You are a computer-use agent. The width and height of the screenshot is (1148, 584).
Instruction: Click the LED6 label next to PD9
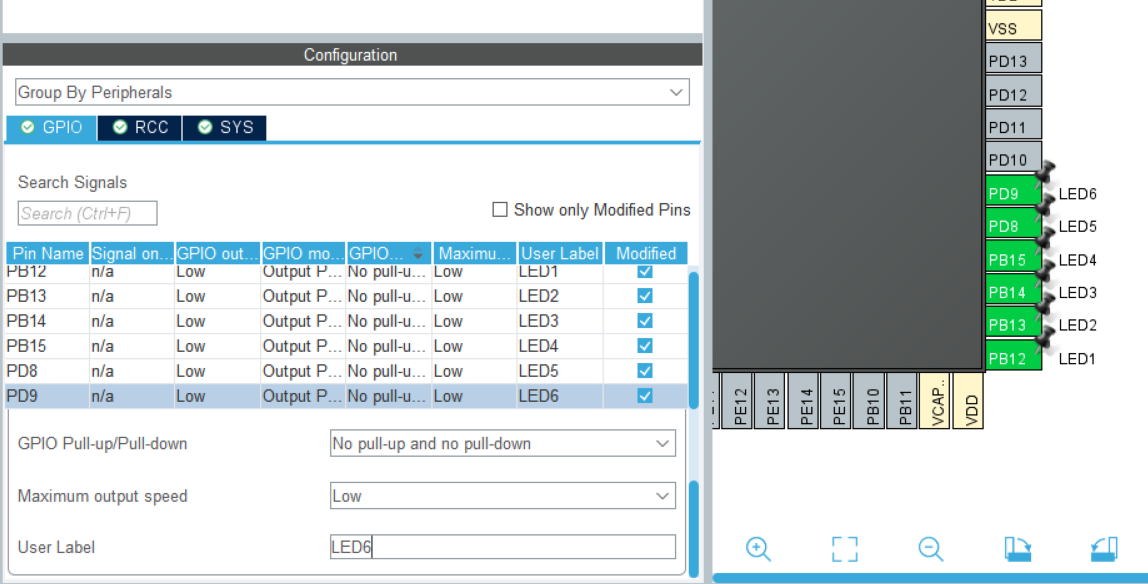[1077, 194]
